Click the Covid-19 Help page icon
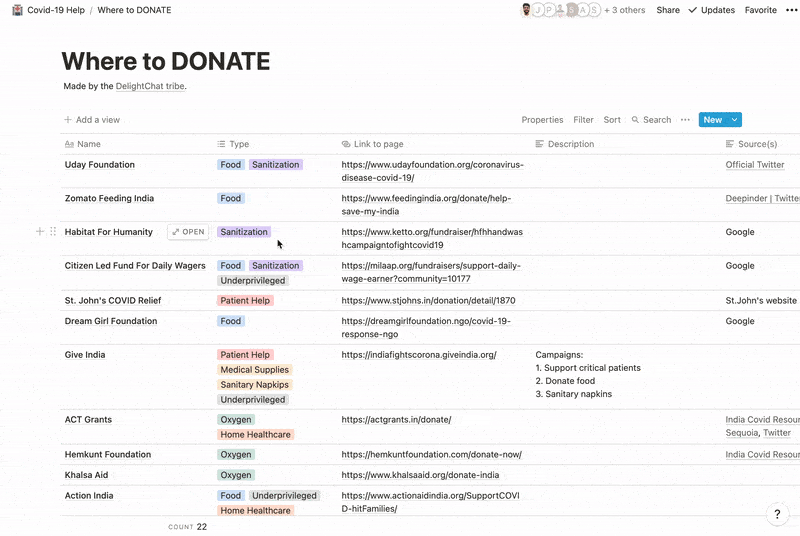This screenshot has width=800, height=536. pyautogui.click(x=16, y=10)
